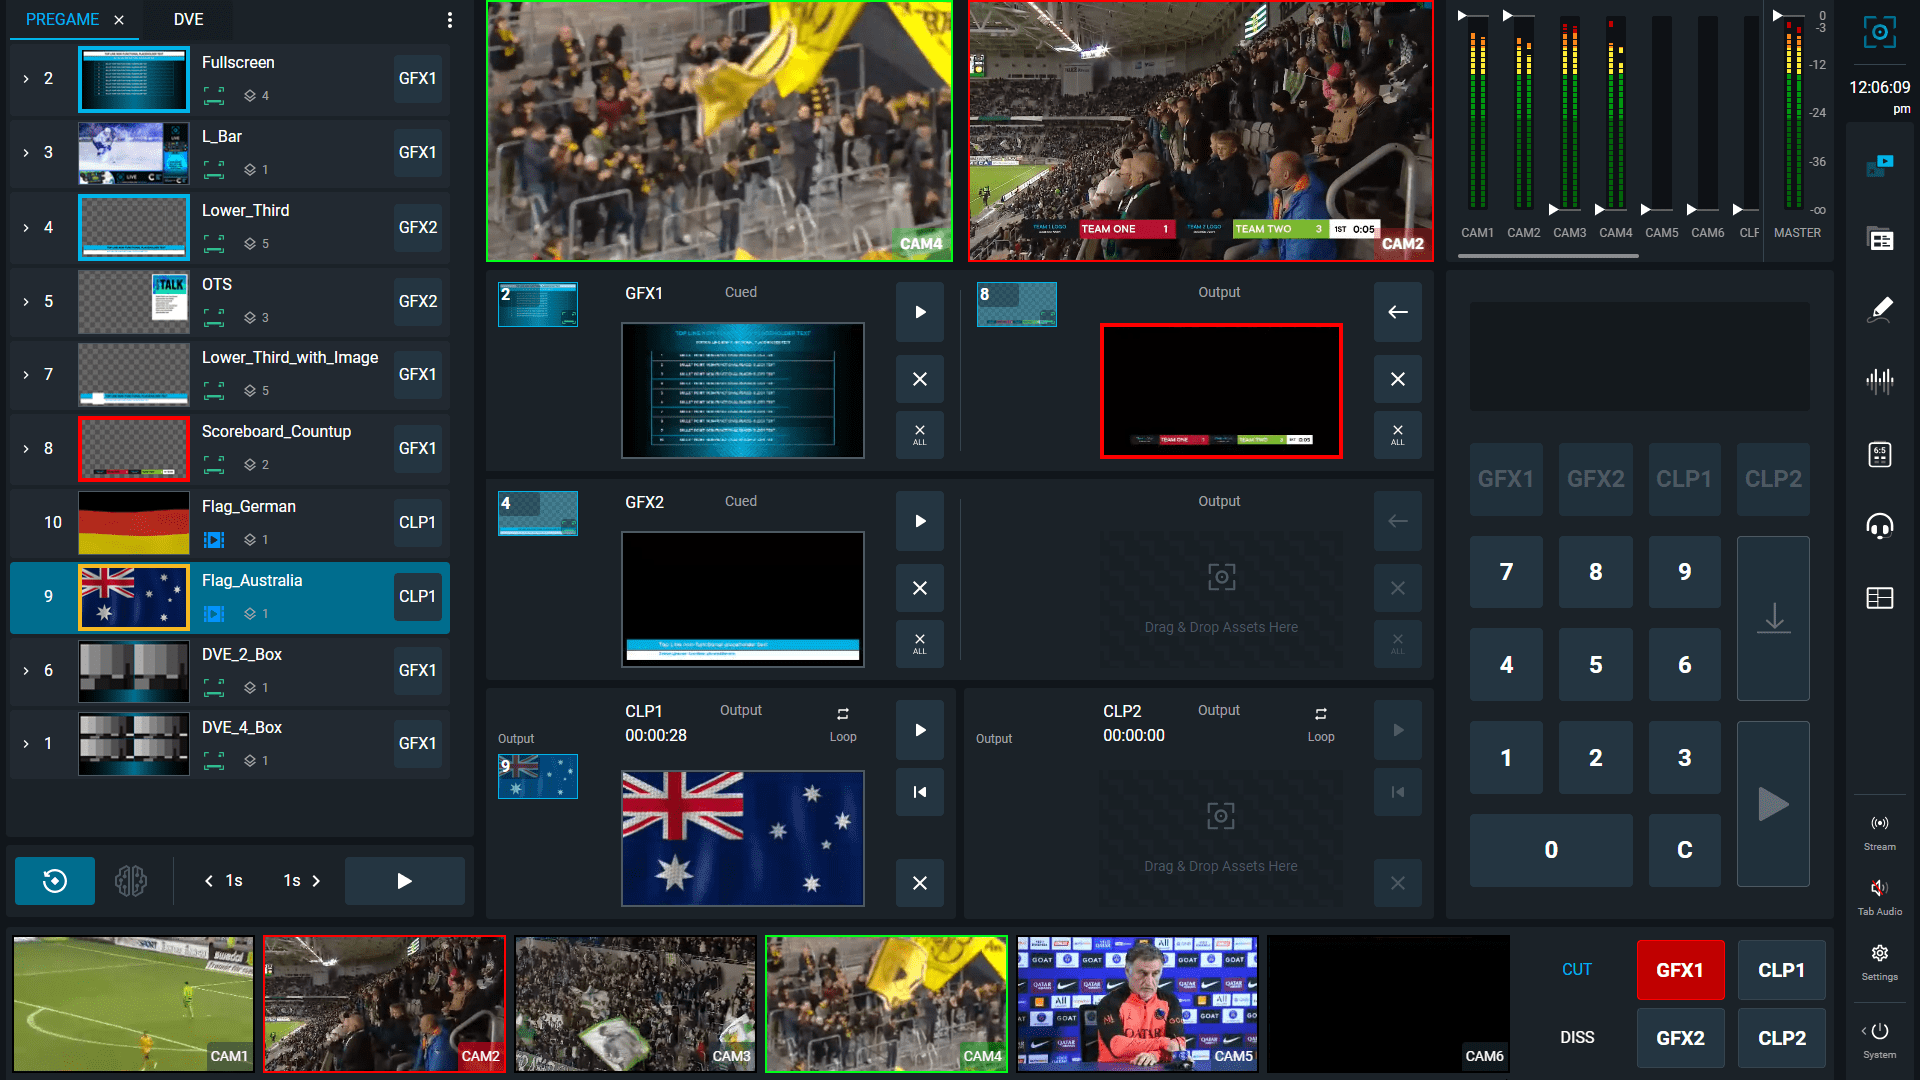Screen dimensions: 1920x1080
Task: Click the GFX2 keyer button at bottom
Action: [1680, 1038]
